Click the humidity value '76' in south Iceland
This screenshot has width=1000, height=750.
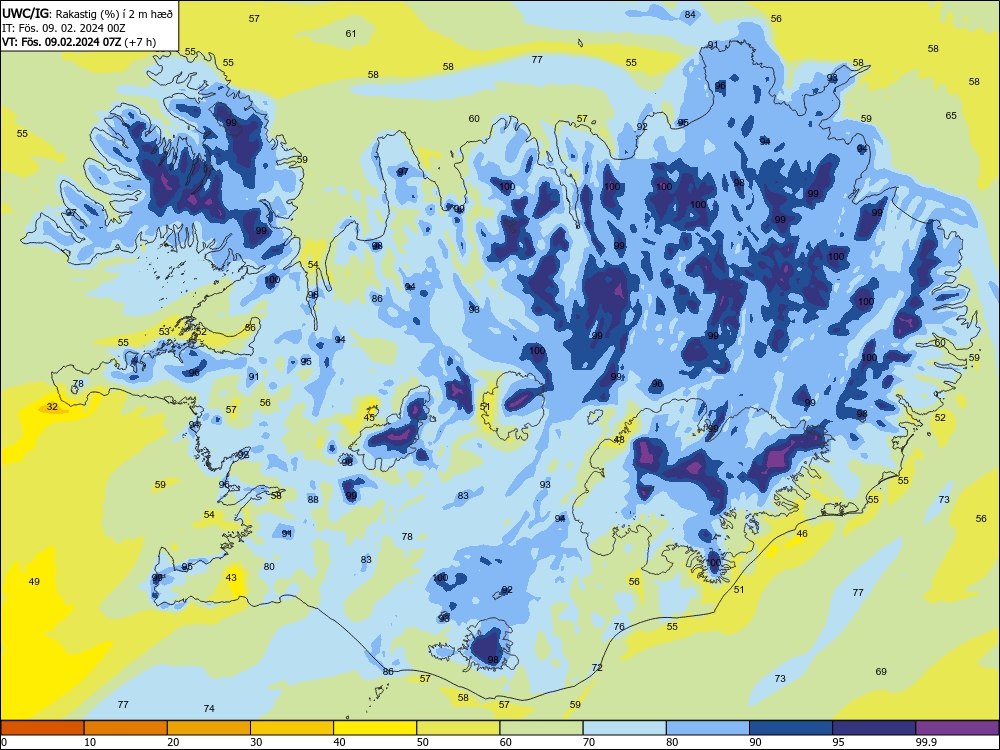[619, 626]
